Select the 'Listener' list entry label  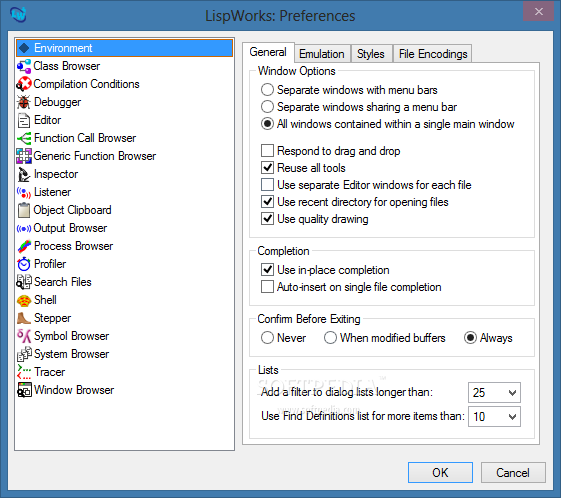pos(53,192)
